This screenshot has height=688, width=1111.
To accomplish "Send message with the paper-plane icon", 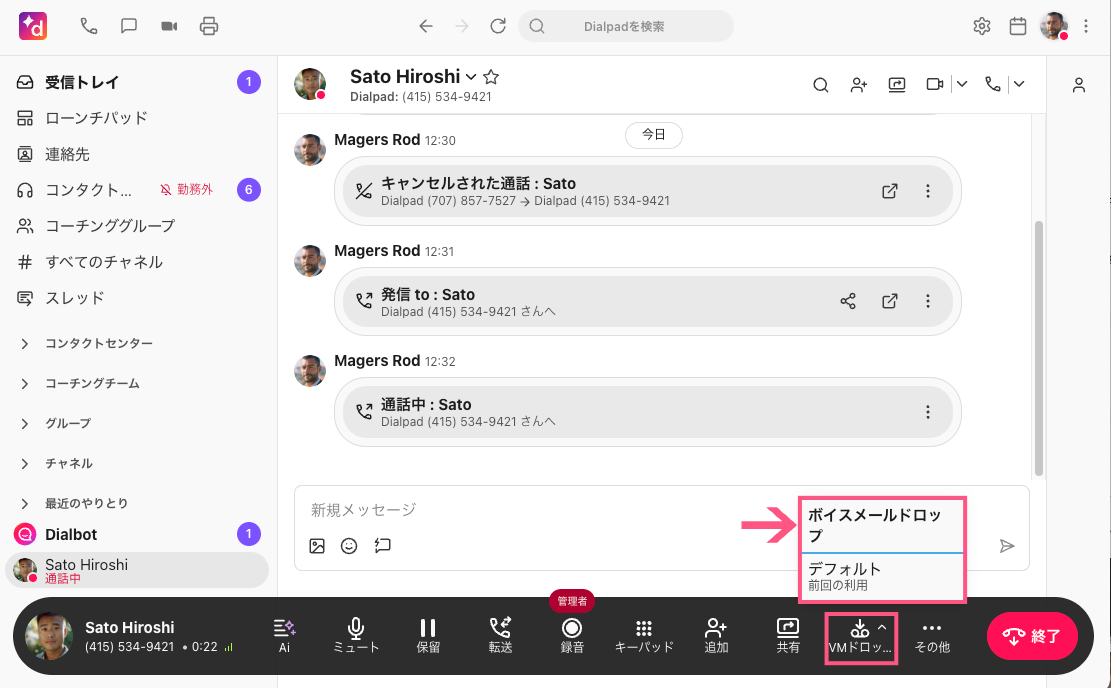I will [x=1006, y=546].
